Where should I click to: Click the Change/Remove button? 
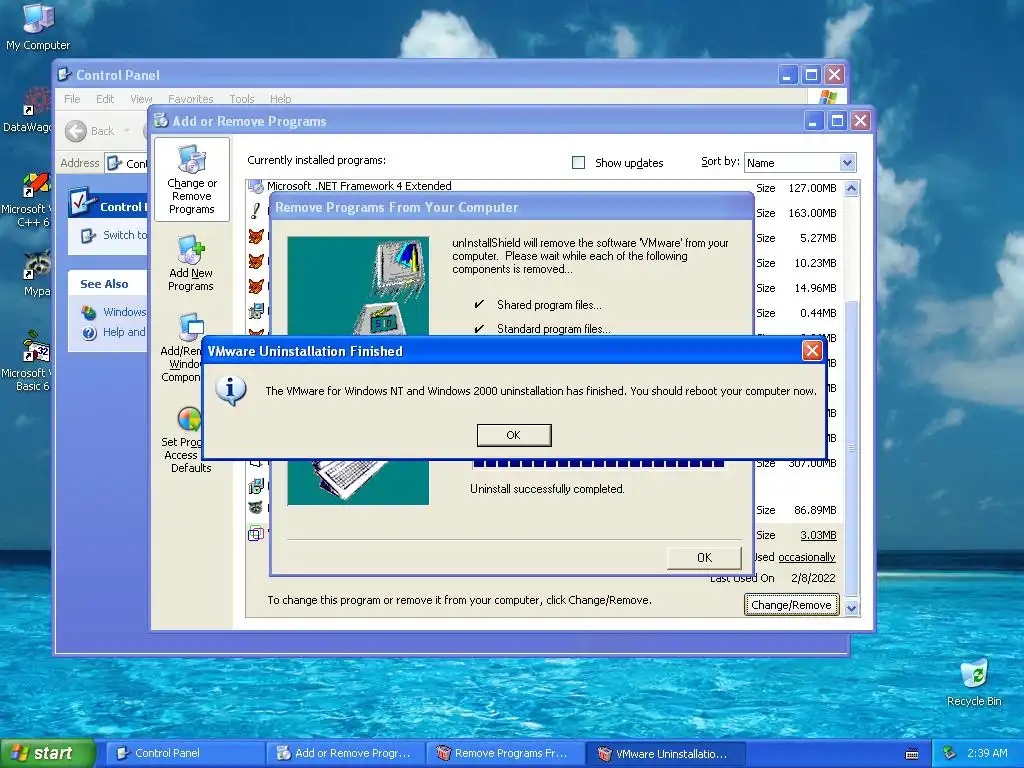click(791, 605)
